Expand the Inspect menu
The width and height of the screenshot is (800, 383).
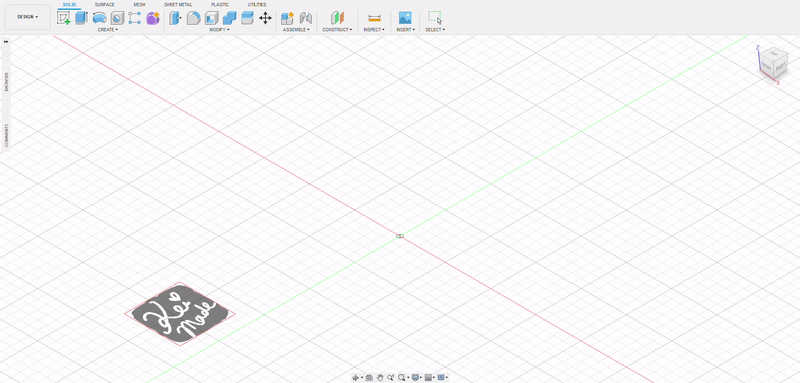374,30
